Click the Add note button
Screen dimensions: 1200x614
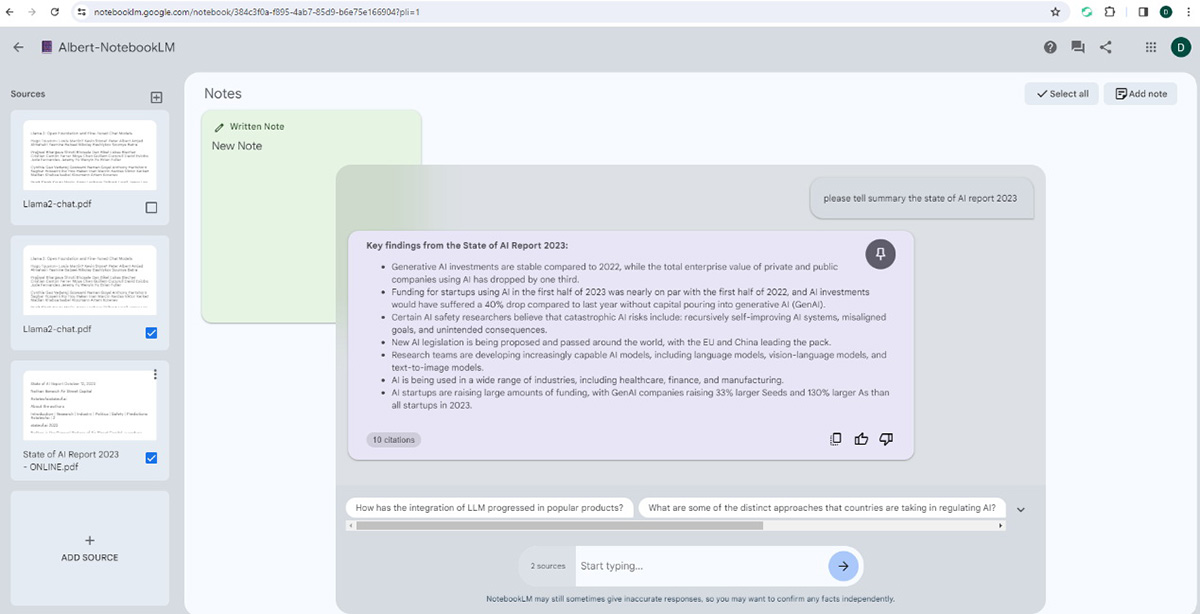[x=1141, y=94]
